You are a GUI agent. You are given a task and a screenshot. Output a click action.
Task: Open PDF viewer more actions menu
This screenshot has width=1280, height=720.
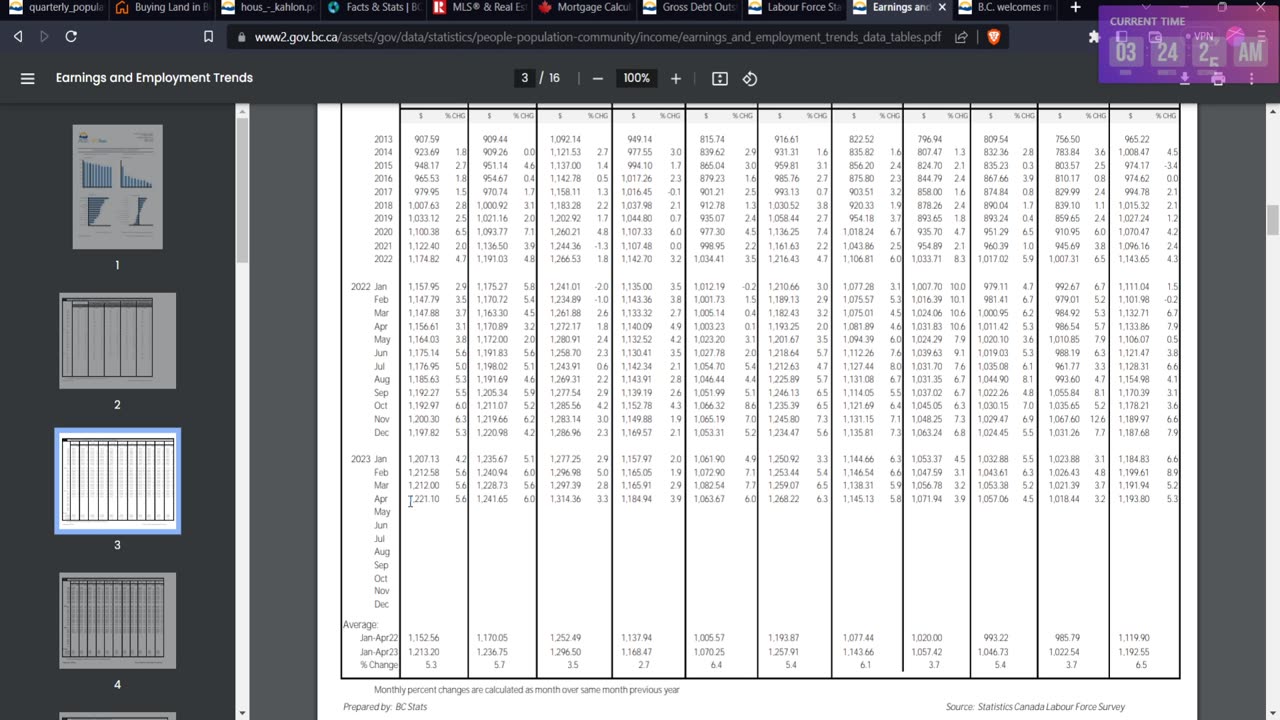[1251, 78]
